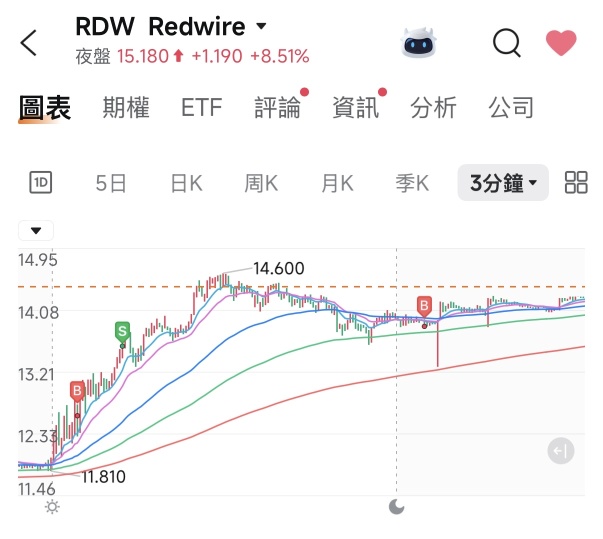Click the first B buy marker near 12.33

77,391
